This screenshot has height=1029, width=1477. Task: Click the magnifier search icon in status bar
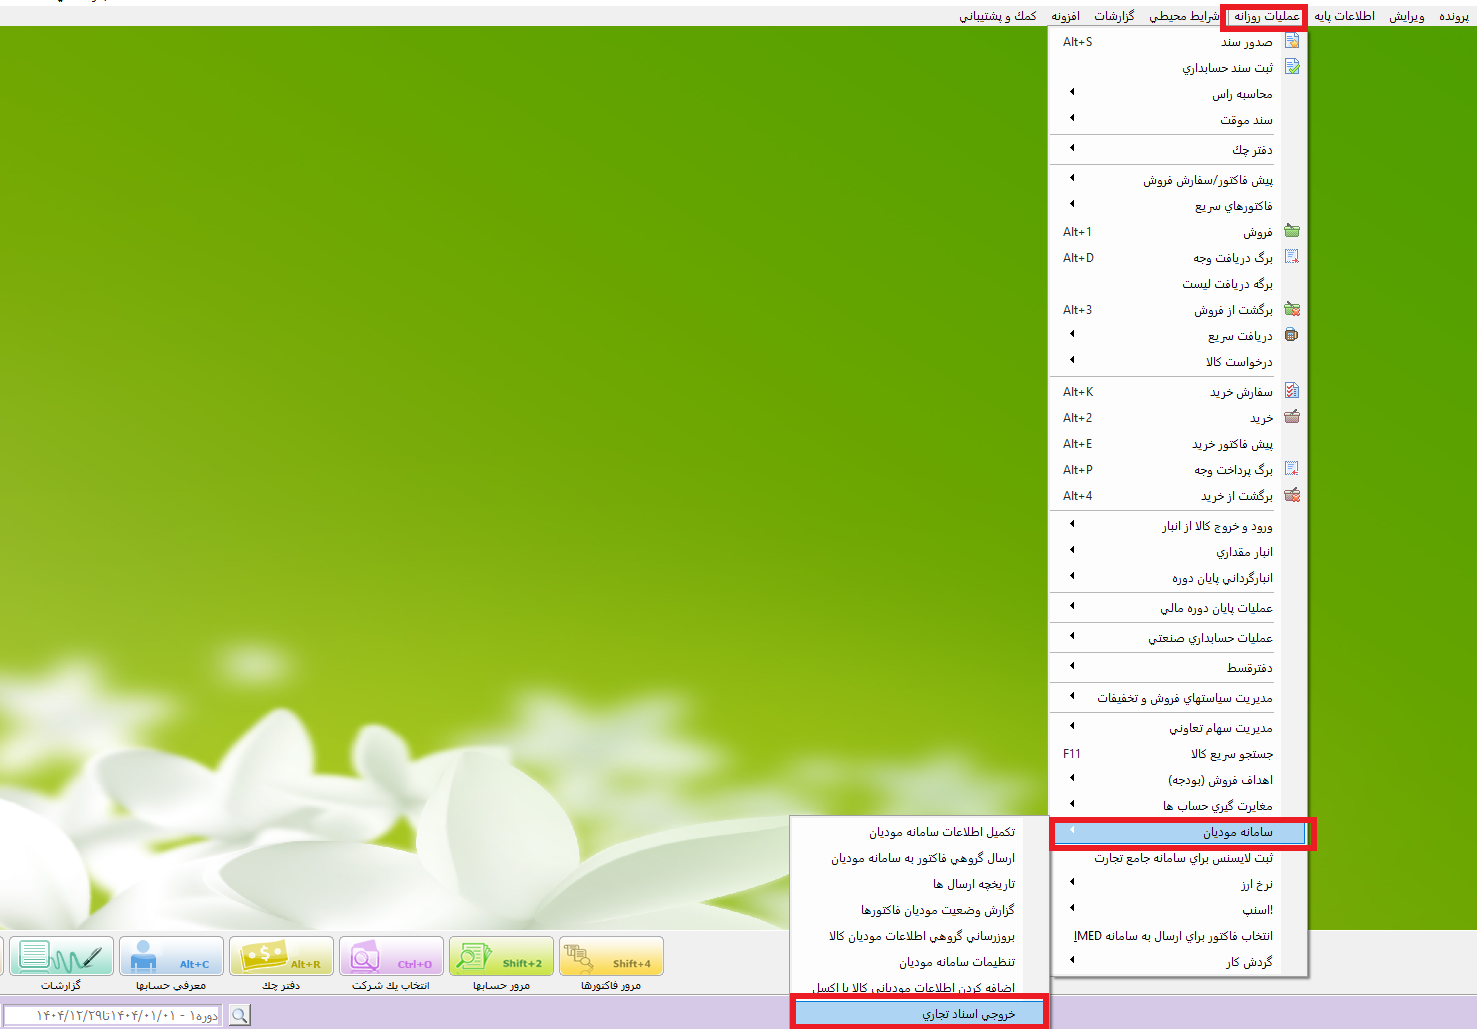[x=240, y=1016]
